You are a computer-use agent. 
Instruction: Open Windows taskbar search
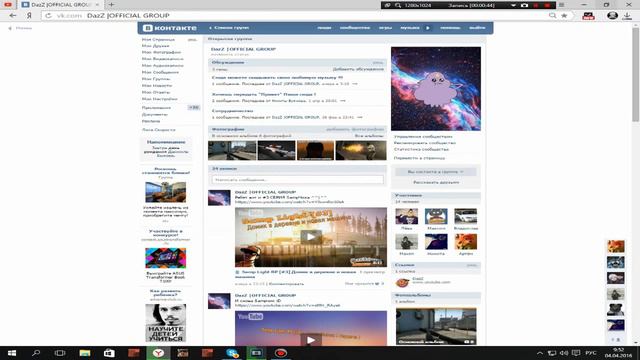pos(36,353)
